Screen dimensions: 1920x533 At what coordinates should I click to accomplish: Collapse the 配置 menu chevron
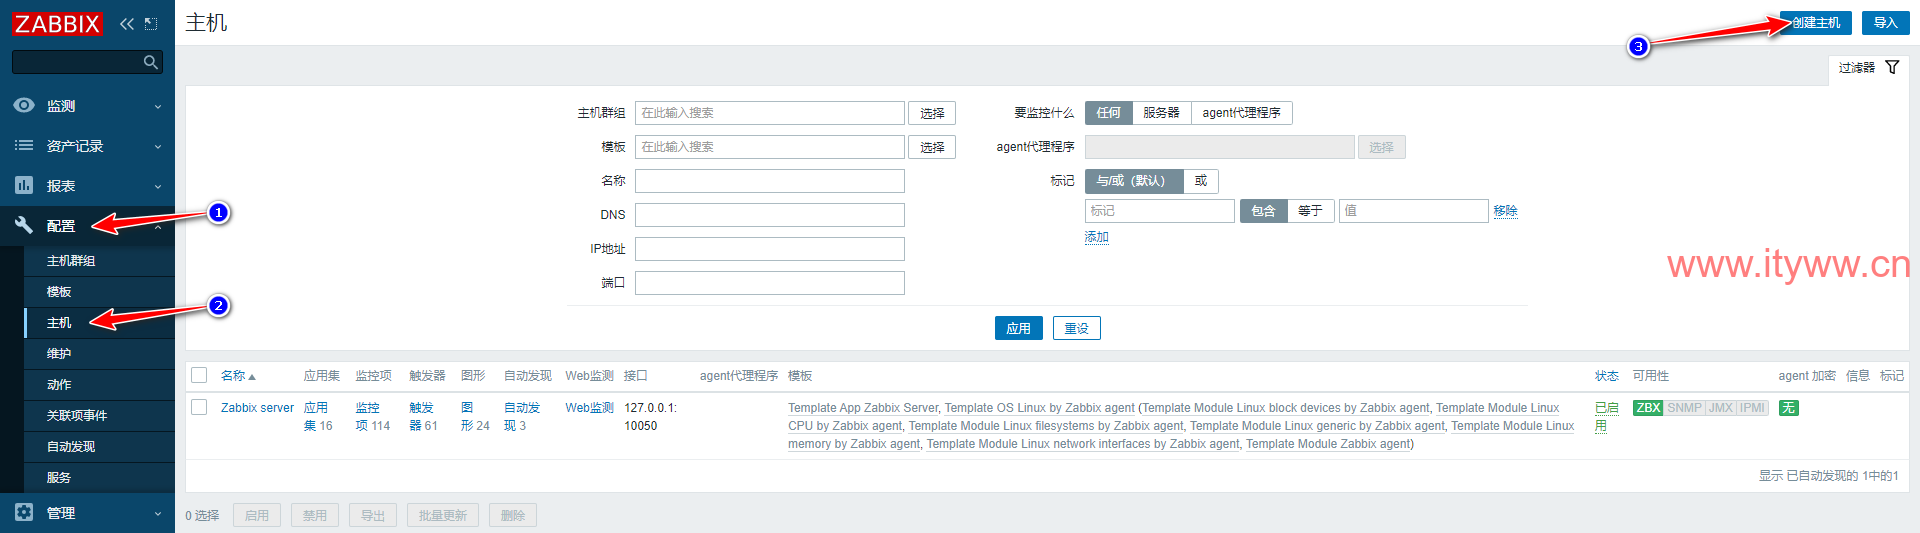(158, 227)
